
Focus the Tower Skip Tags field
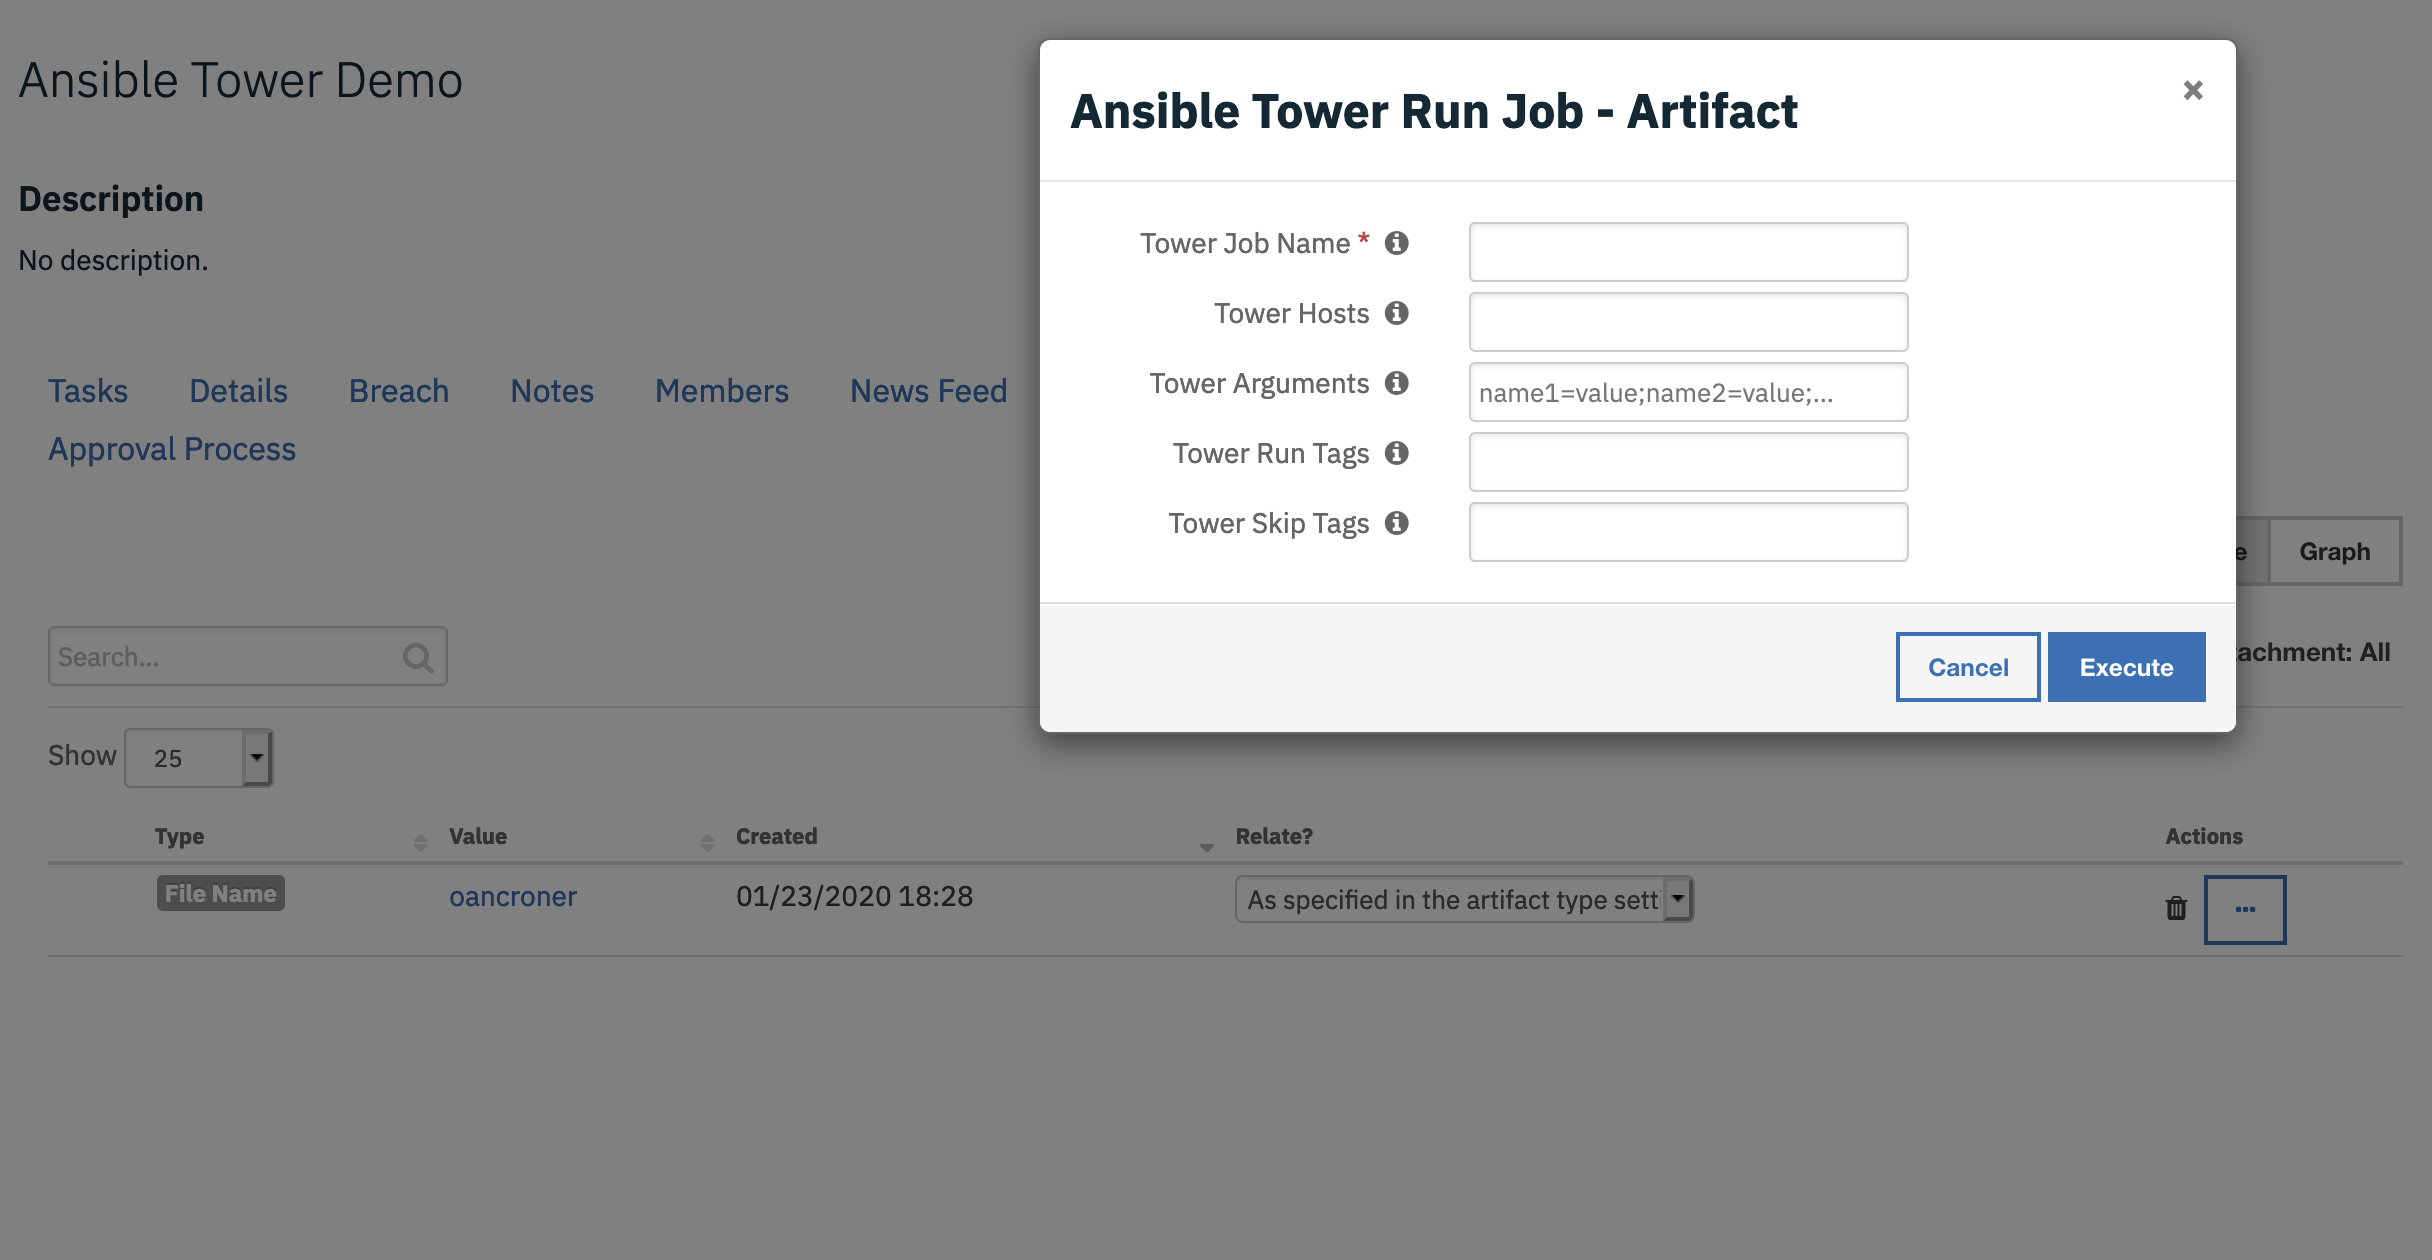click(1688, 532)
